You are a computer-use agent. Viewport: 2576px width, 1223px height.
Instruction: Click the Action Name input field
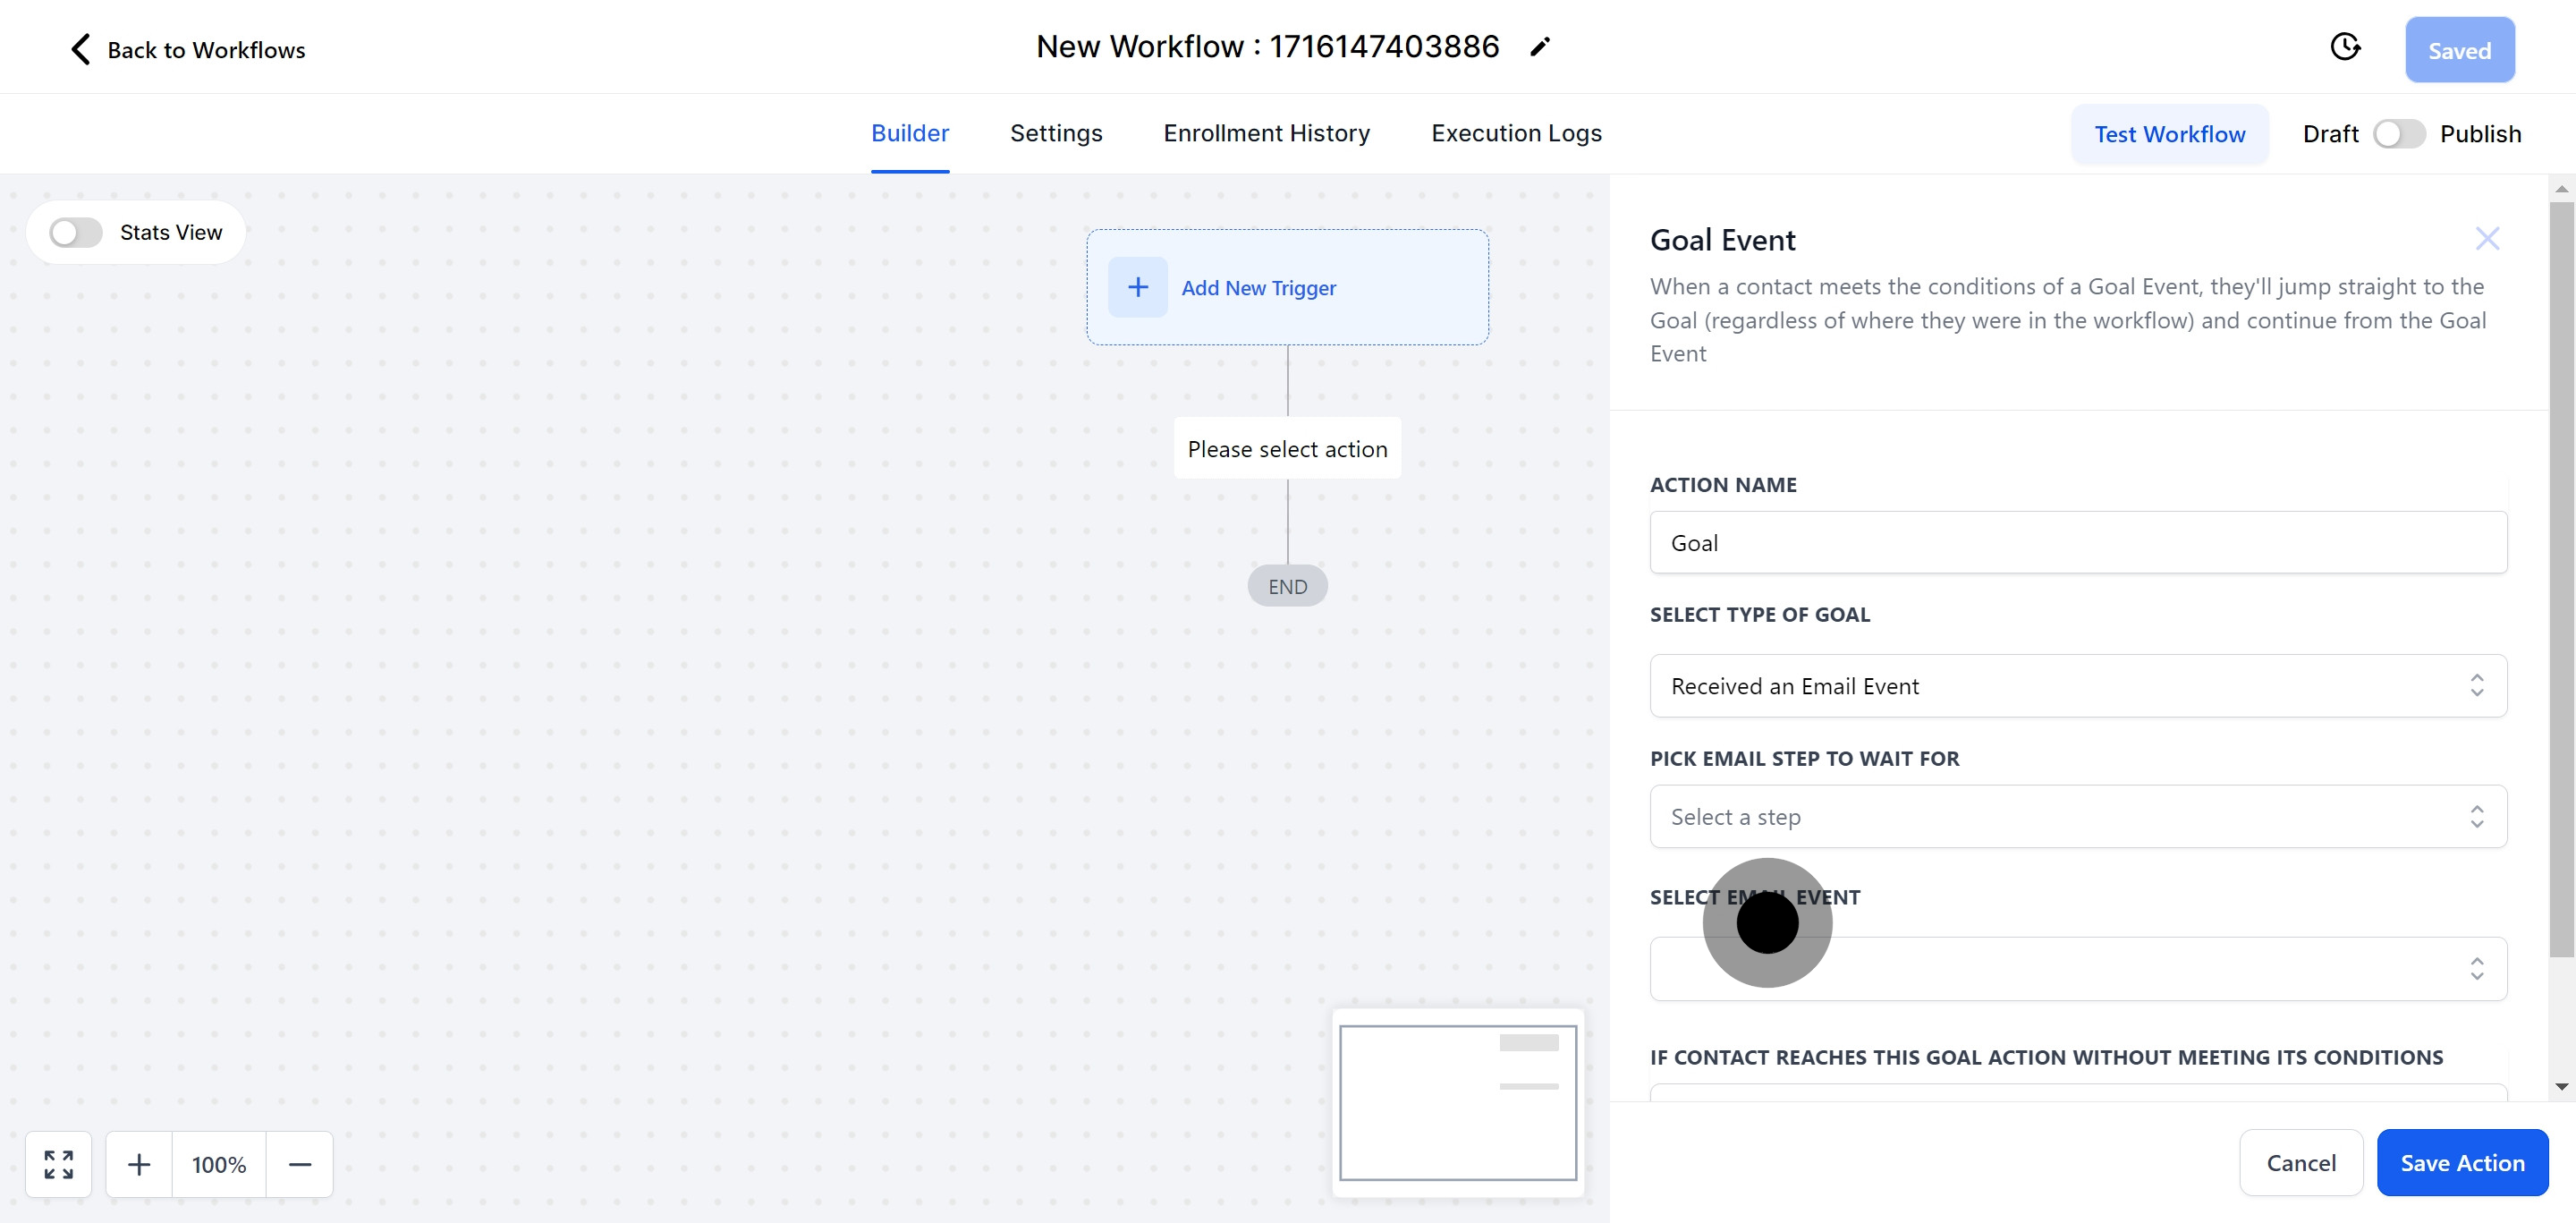(x=2077, y=543)
